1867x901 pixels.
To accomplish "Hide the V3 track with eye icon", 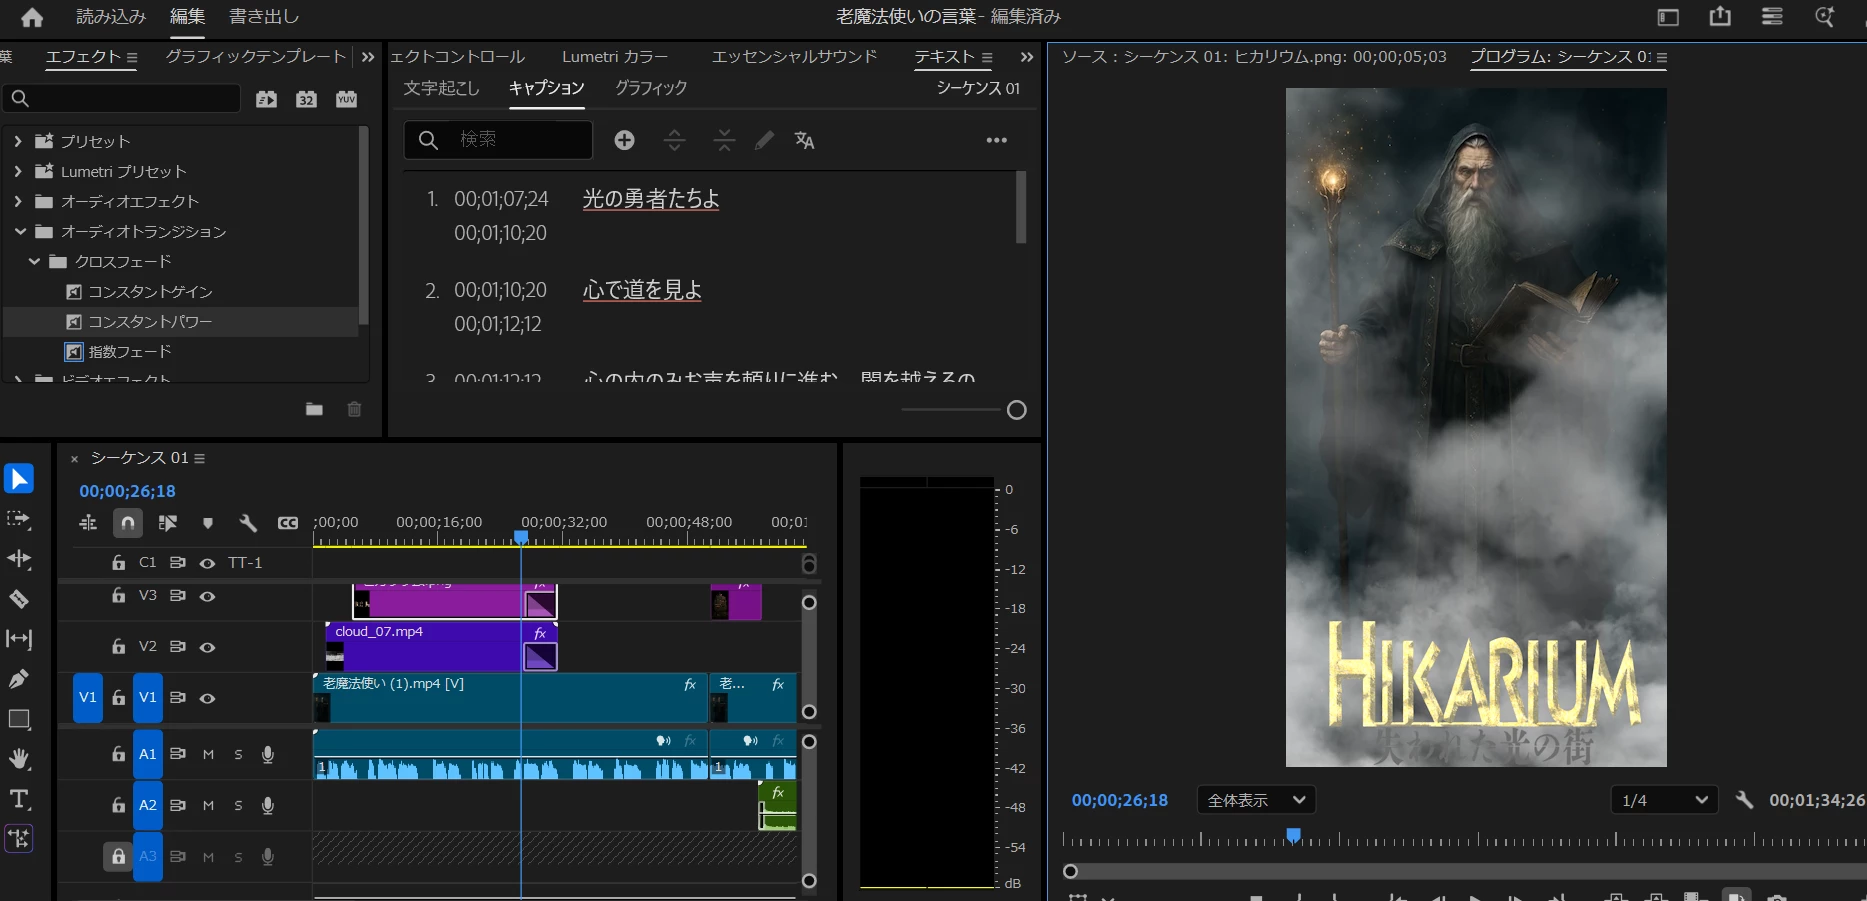I will [x=207, y=596].
